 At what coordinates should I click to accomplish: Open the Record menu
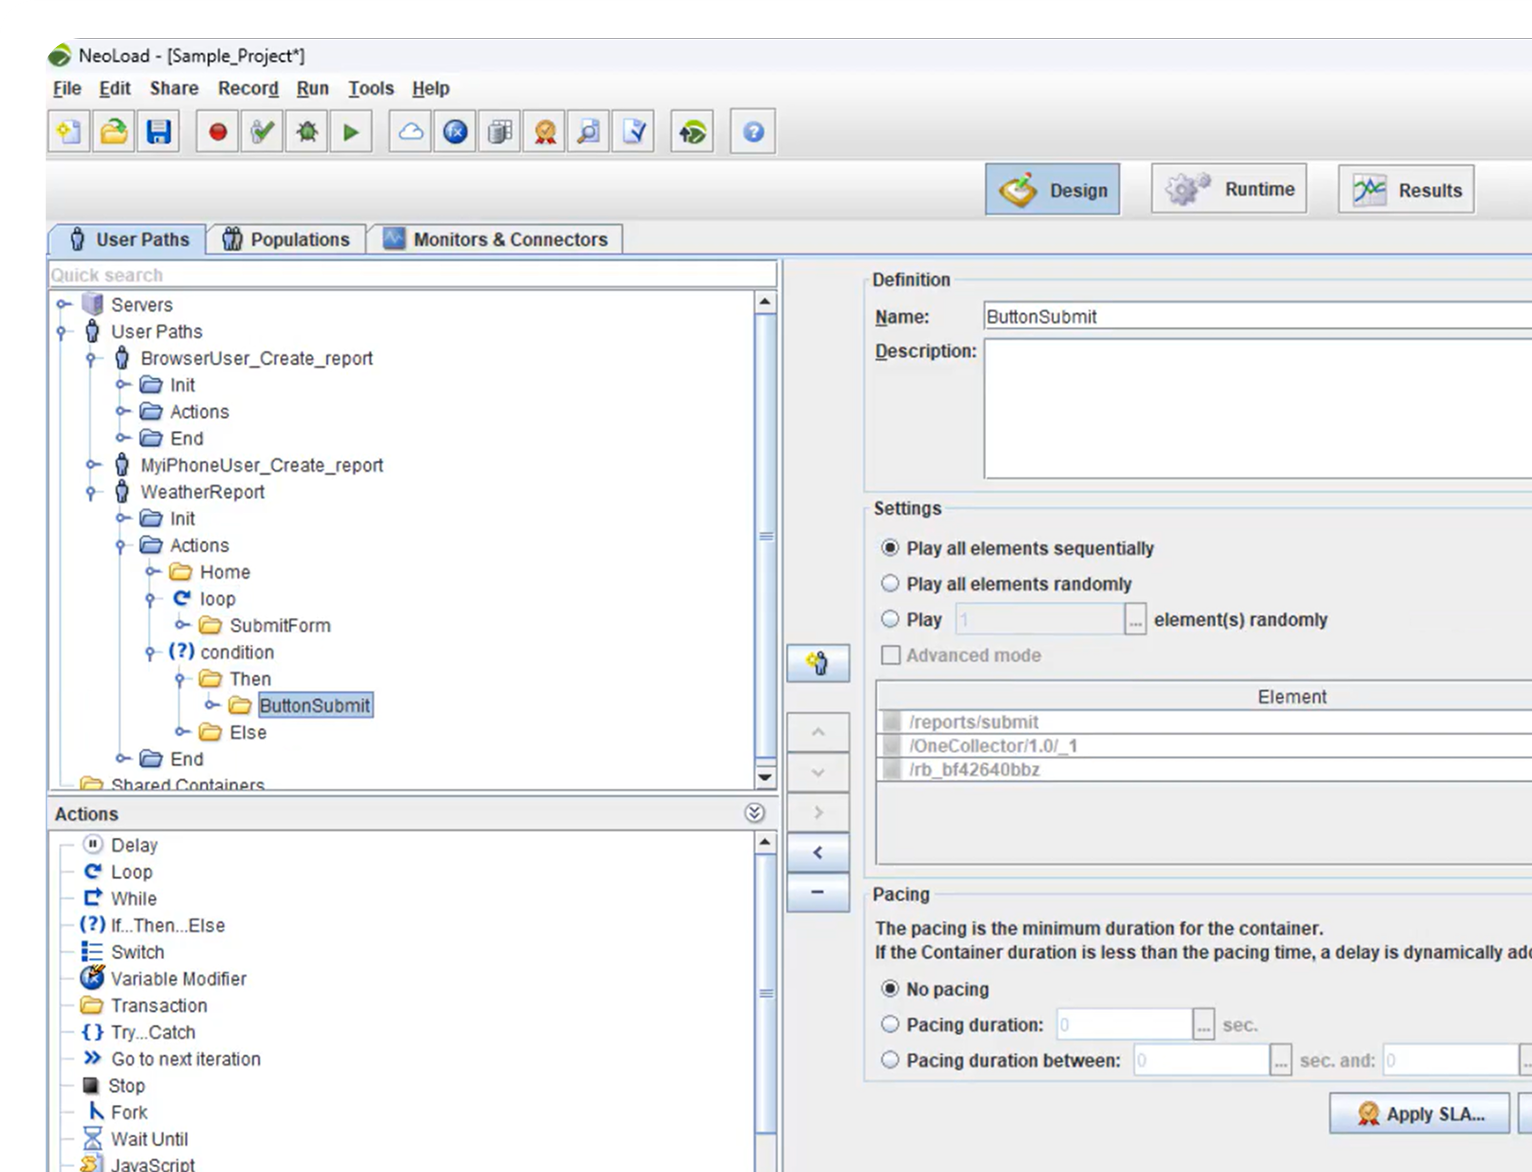[248, 88]
